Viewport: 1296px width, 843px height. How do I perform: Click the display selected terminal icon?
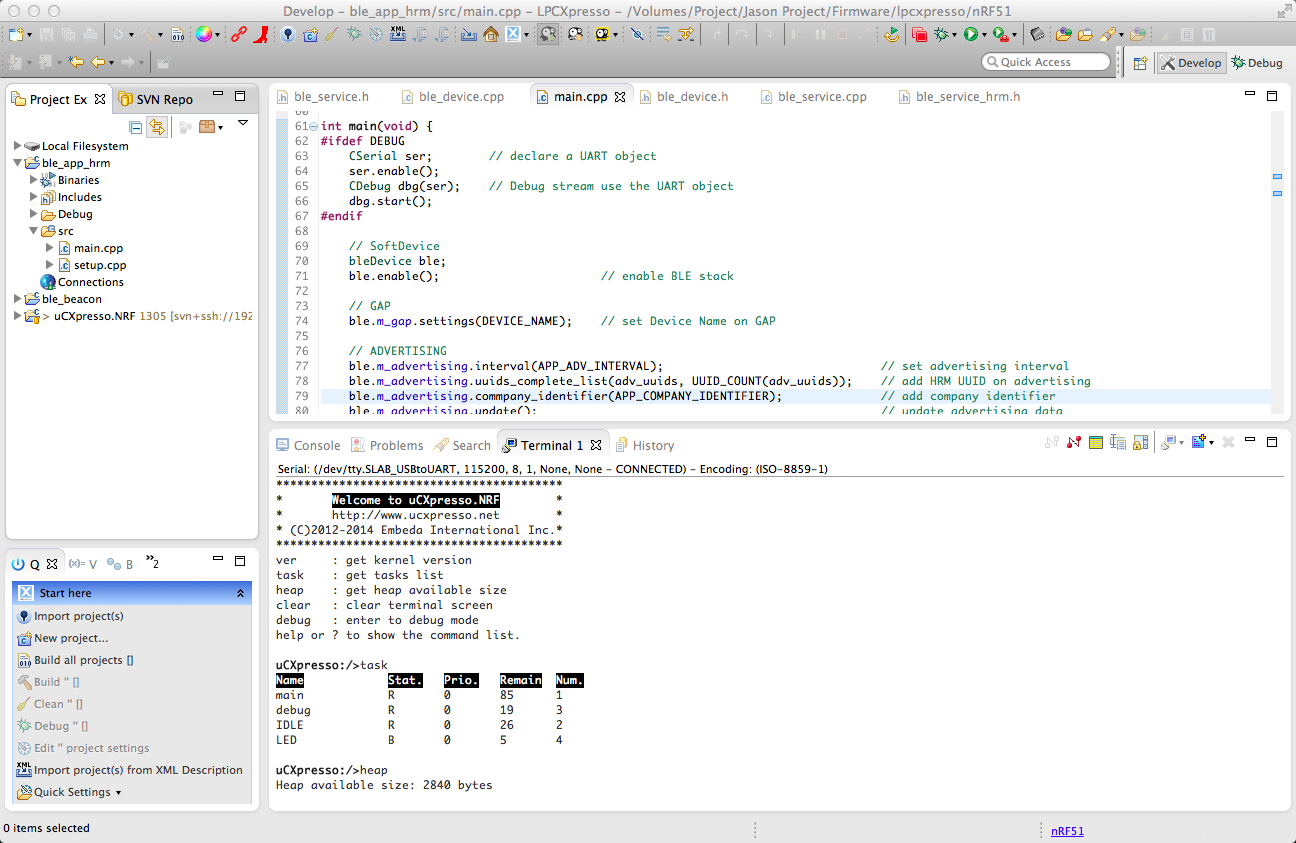1166,443
